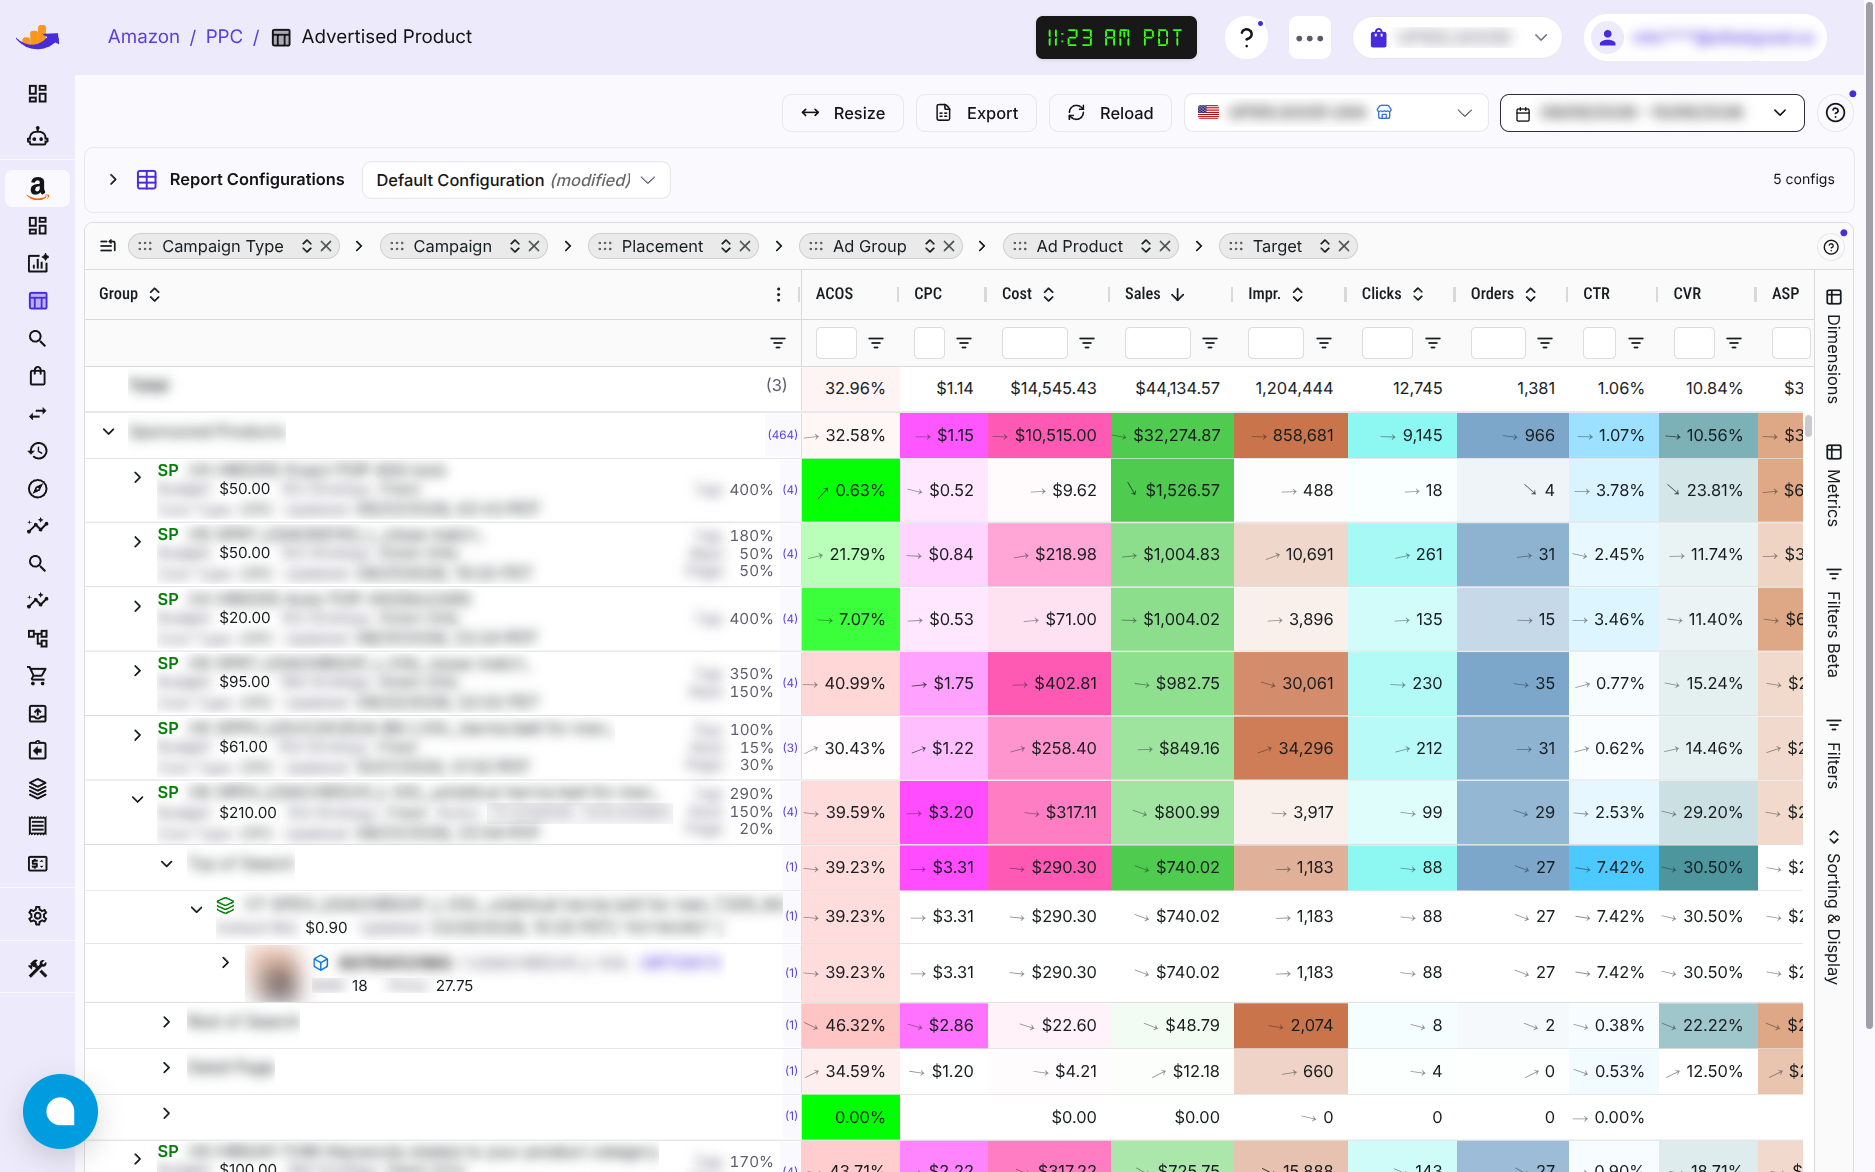The height and width of the screenshot is (1172, 1875).
Task: Click the green 0.63% ACOS cell
Action: point(851,490)
